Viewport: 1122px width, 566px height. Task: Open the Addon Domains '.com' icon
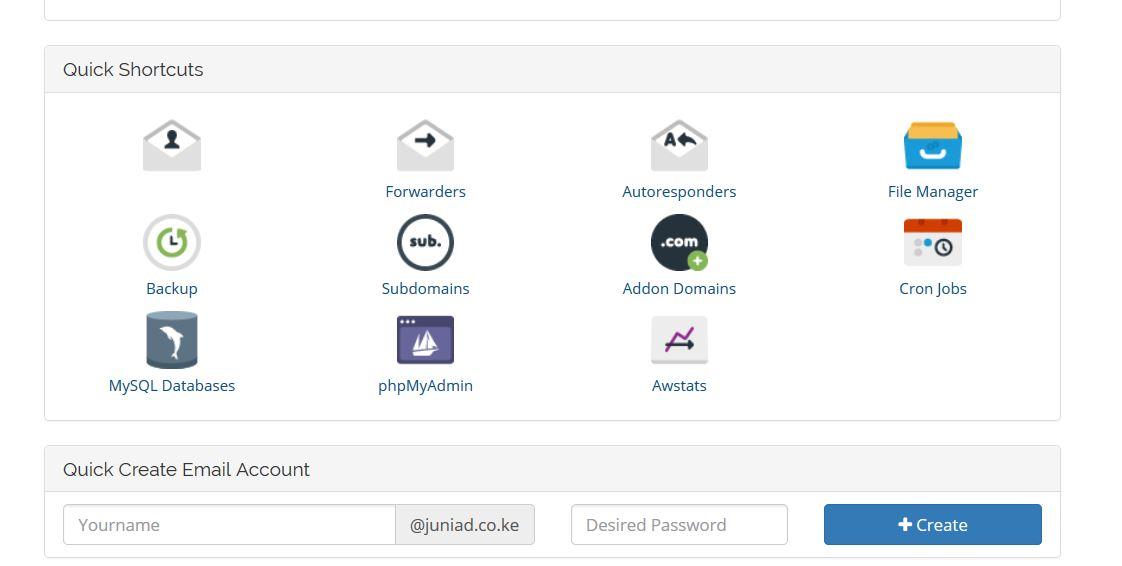(x=679, y=243)
